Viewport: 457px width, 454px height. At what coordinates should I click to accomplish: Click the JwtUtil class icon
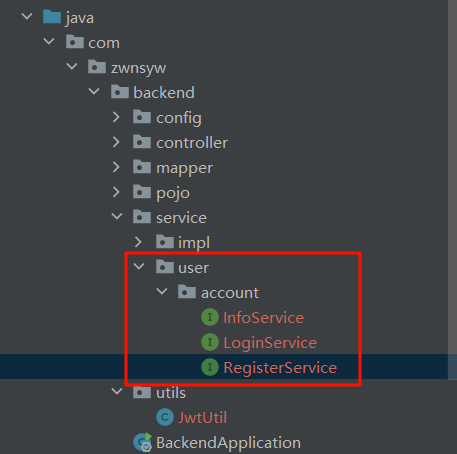pos(165,417)
